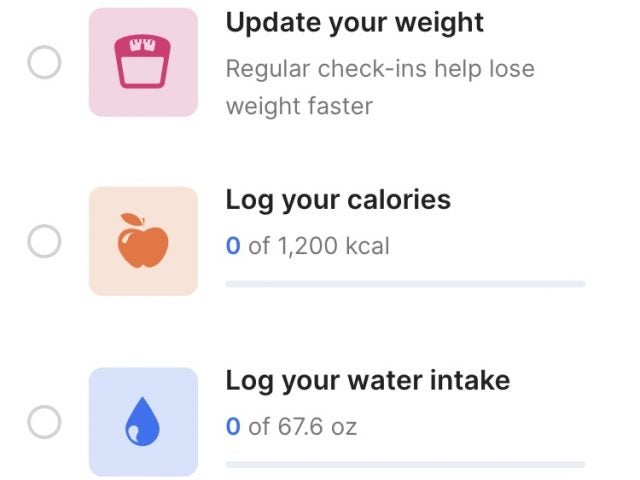Click the blue 0 in calories count
Image resolution: width=640 pixels, height=480 pixels.
pyautogui.click(x=233, y=246)
